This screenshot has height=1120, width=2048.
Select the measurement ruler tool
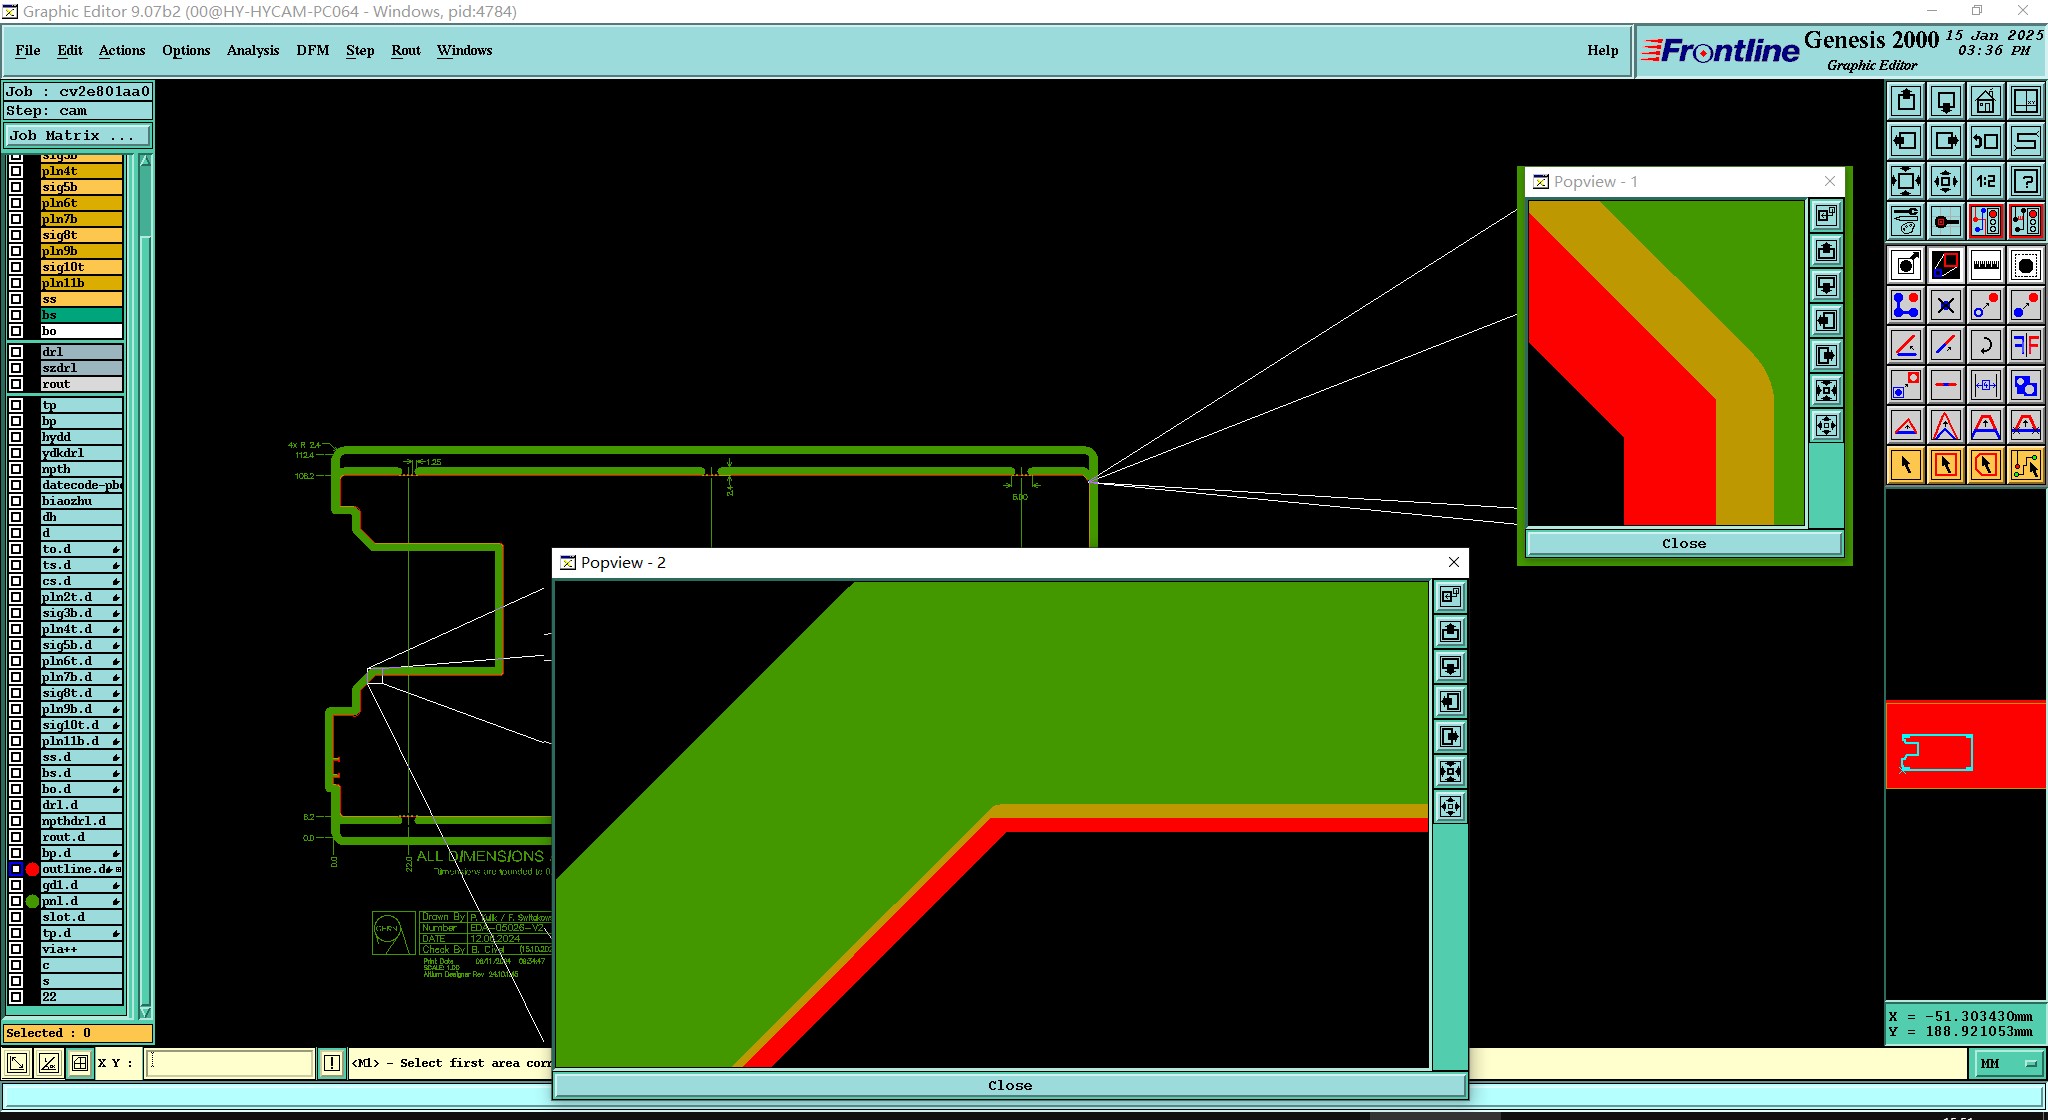coord(1985,265)
